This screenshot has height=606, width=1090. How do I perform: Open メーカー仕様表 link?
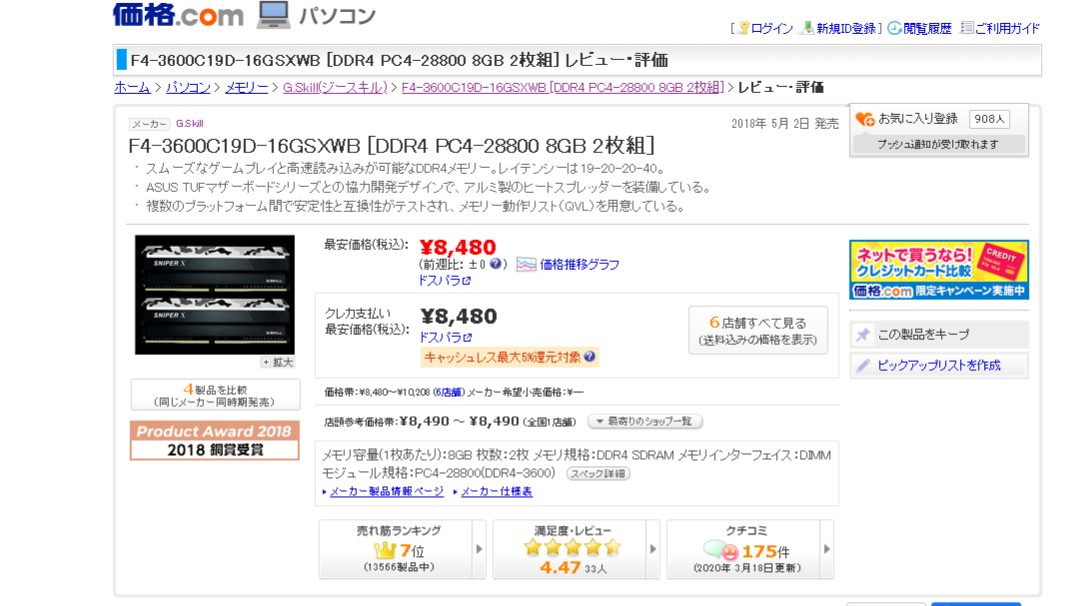point(496,491)
